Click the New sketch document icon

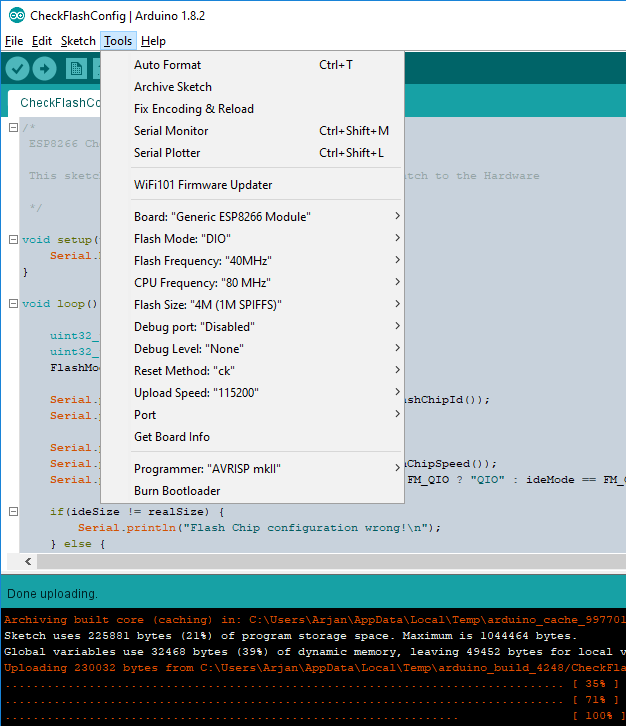(76, 69)
